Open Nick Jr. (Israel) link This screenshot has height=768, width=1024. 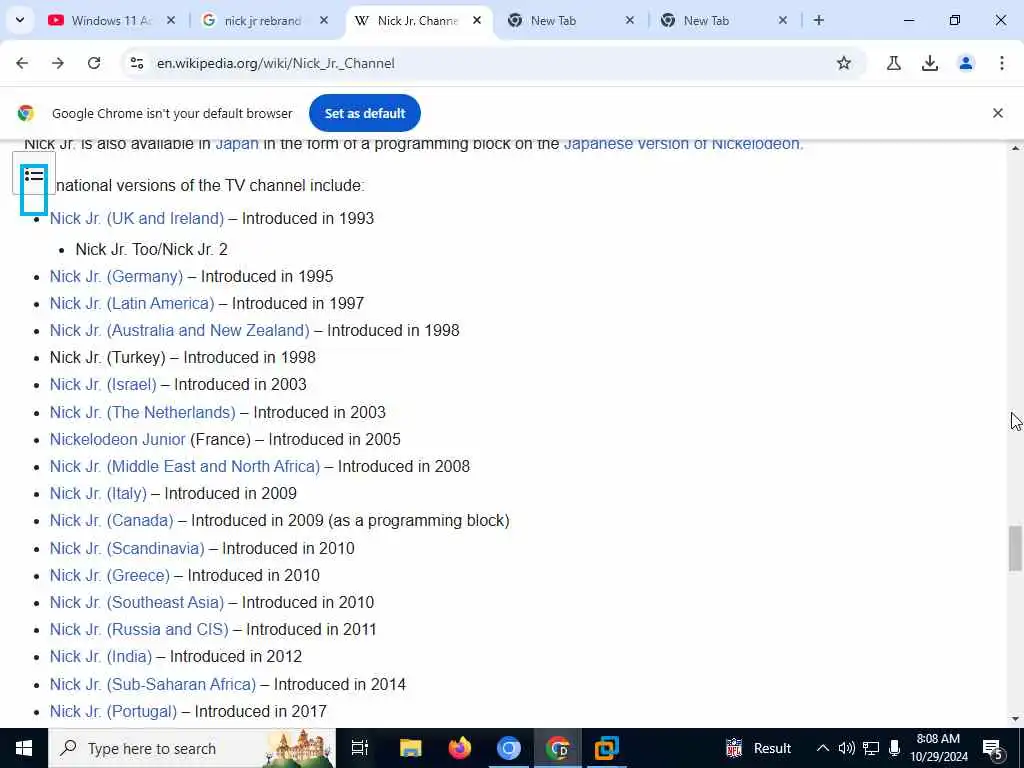click(103, 385)
